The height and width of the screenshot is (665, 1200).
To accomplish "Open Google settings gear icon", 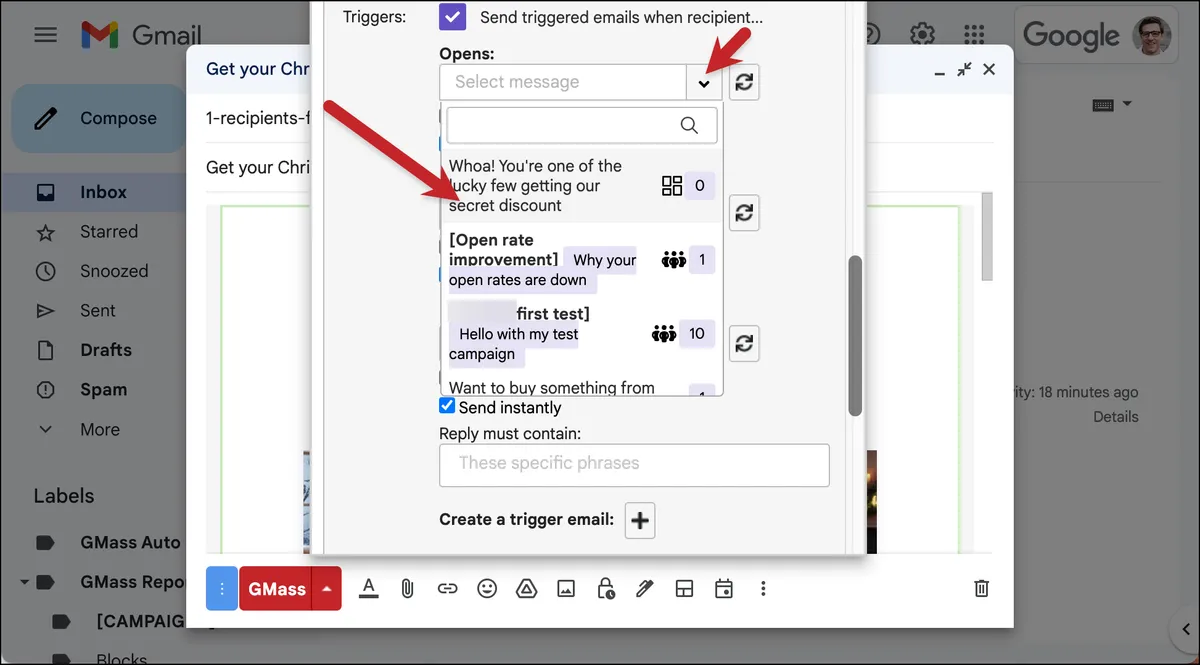I will click(x=922, y=35).
